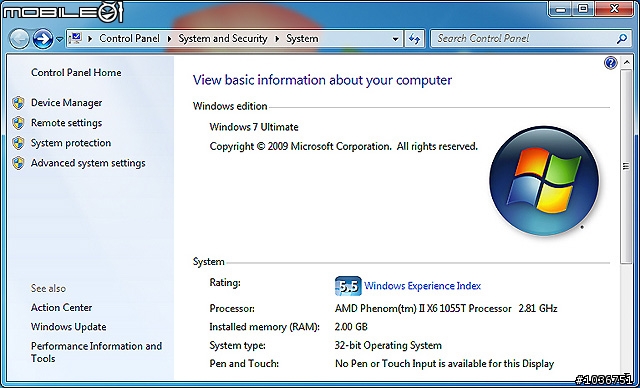
Task: Open Performance Information and Tools
Action: point(96,352)
